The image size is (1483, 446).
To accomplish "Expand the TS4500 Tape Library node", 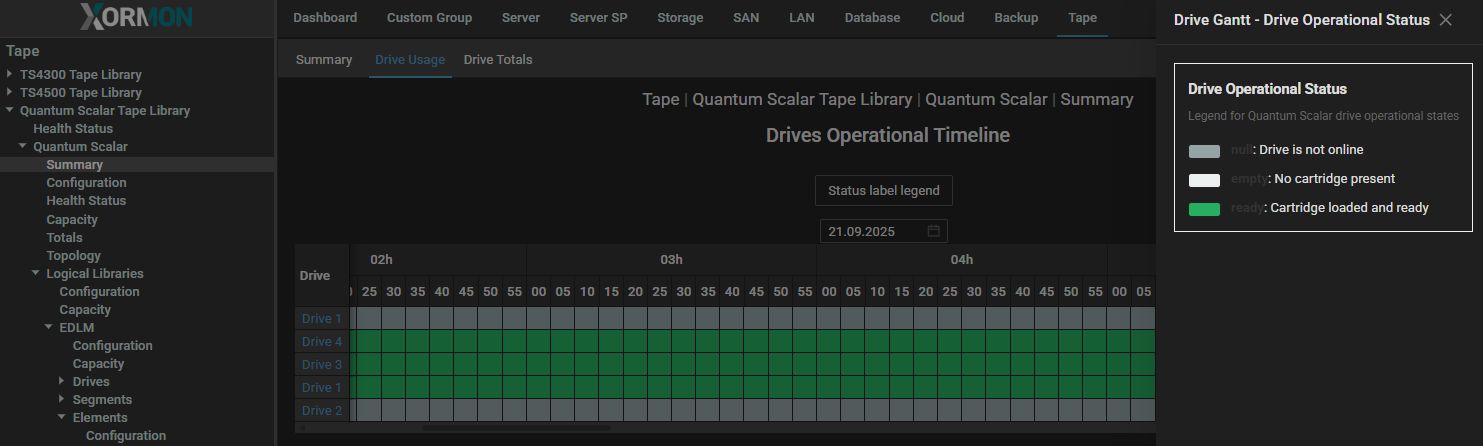I will [x=10, y=92].
